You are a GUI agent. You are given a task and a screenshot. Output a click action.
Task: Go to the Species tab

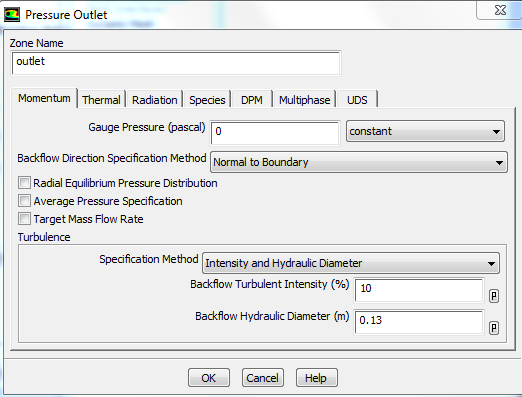tap(207, 100)
